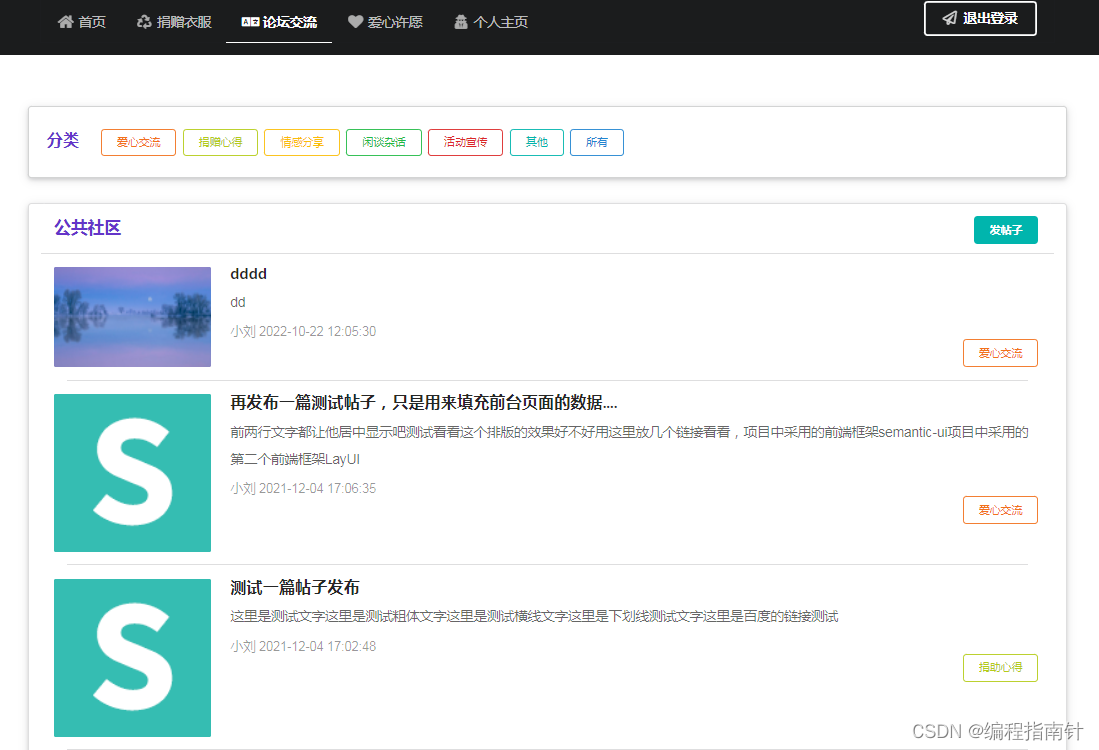Viewport: 1099px width, 750px height.
Task: Click the person icon beside 个人主页
Action: (460, 22)
